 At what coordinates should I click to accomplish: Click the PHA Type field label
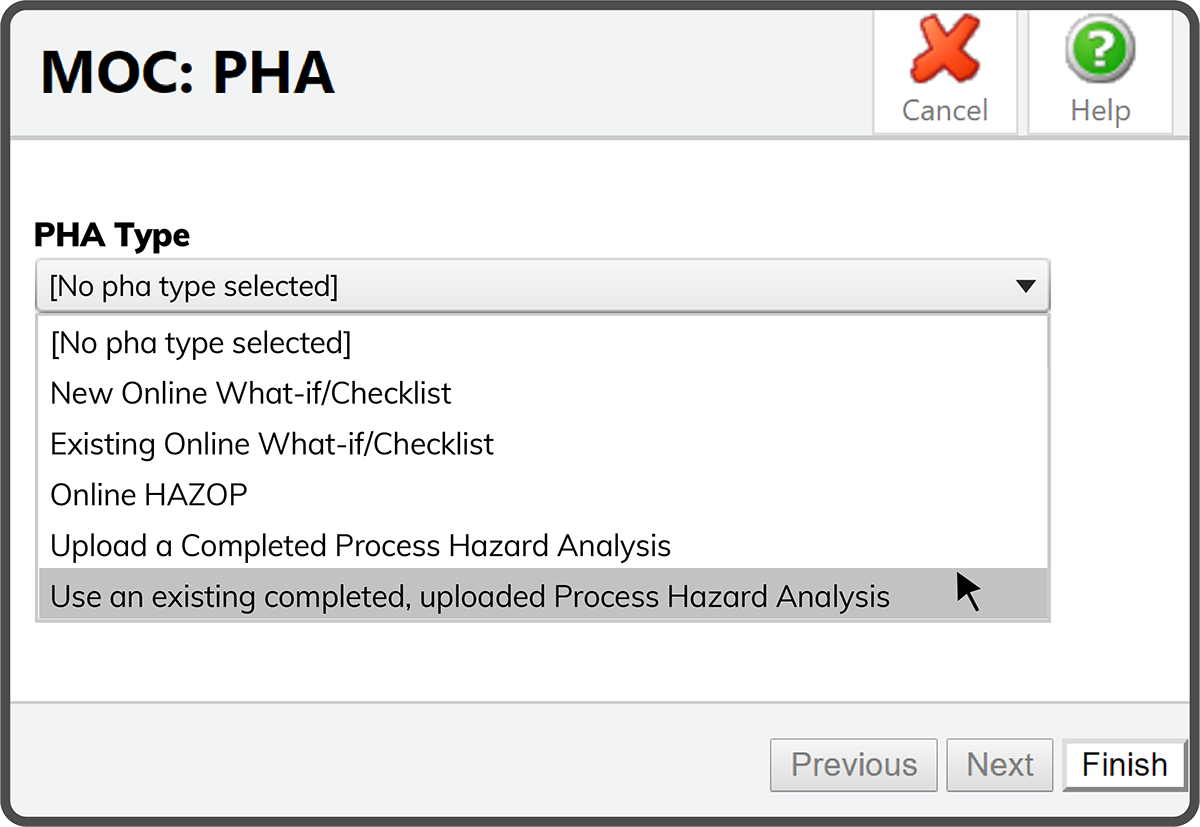coord(112,236)
